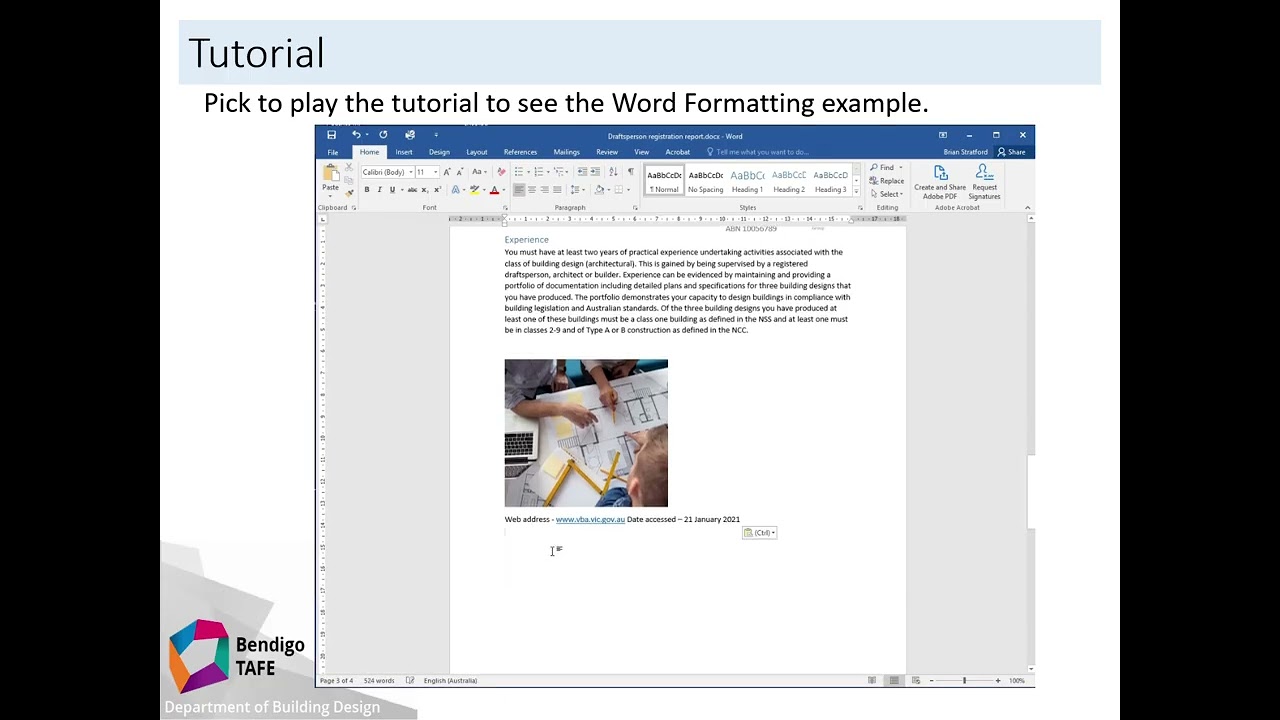Sort the selected text
The width and height of the screenshot is (1280, 720).
pyautogui.click(x=613, y=172)
